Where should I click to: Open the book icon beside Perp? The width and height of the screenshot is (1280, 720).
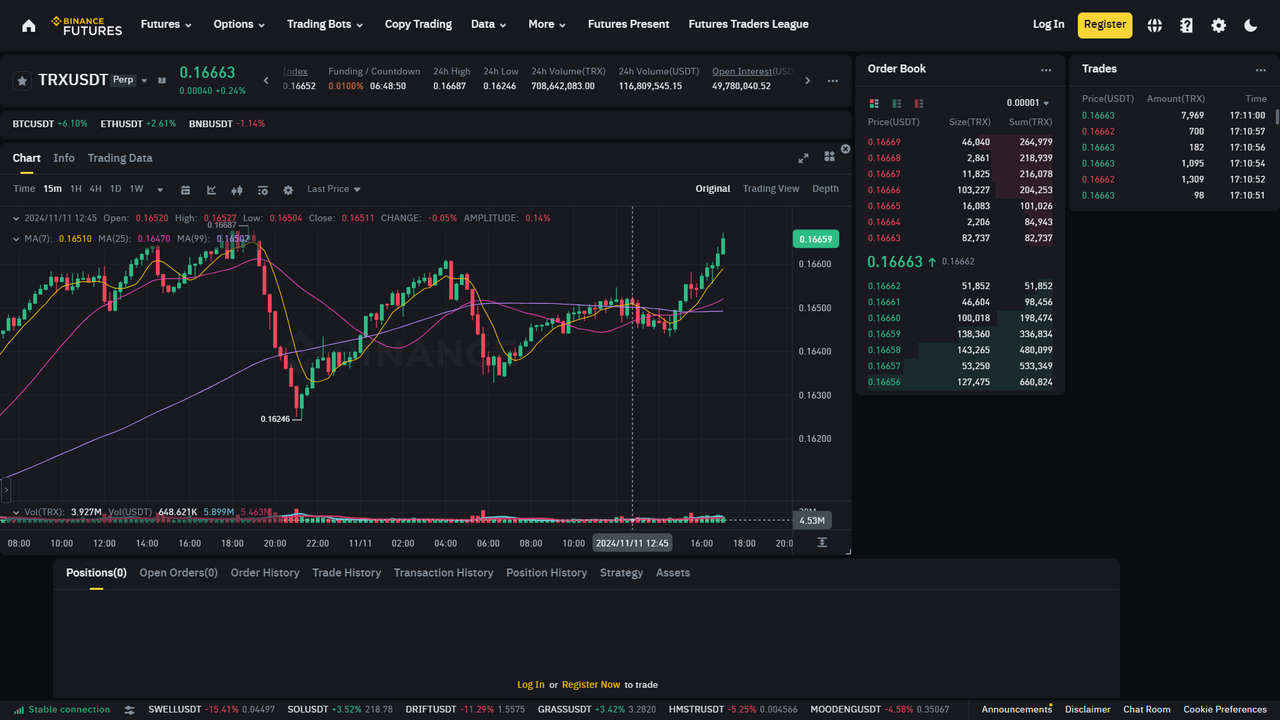[x=161, y=80]
